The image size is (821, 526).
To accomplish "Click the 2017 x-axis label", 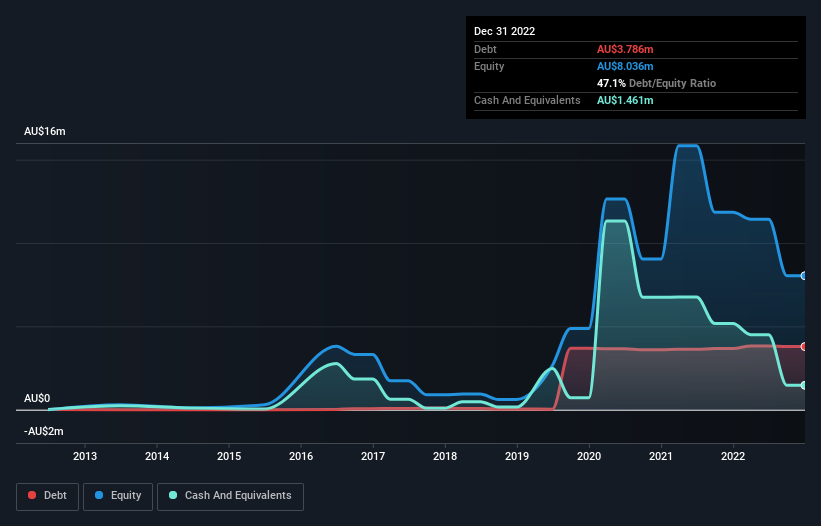I will 373,456.
